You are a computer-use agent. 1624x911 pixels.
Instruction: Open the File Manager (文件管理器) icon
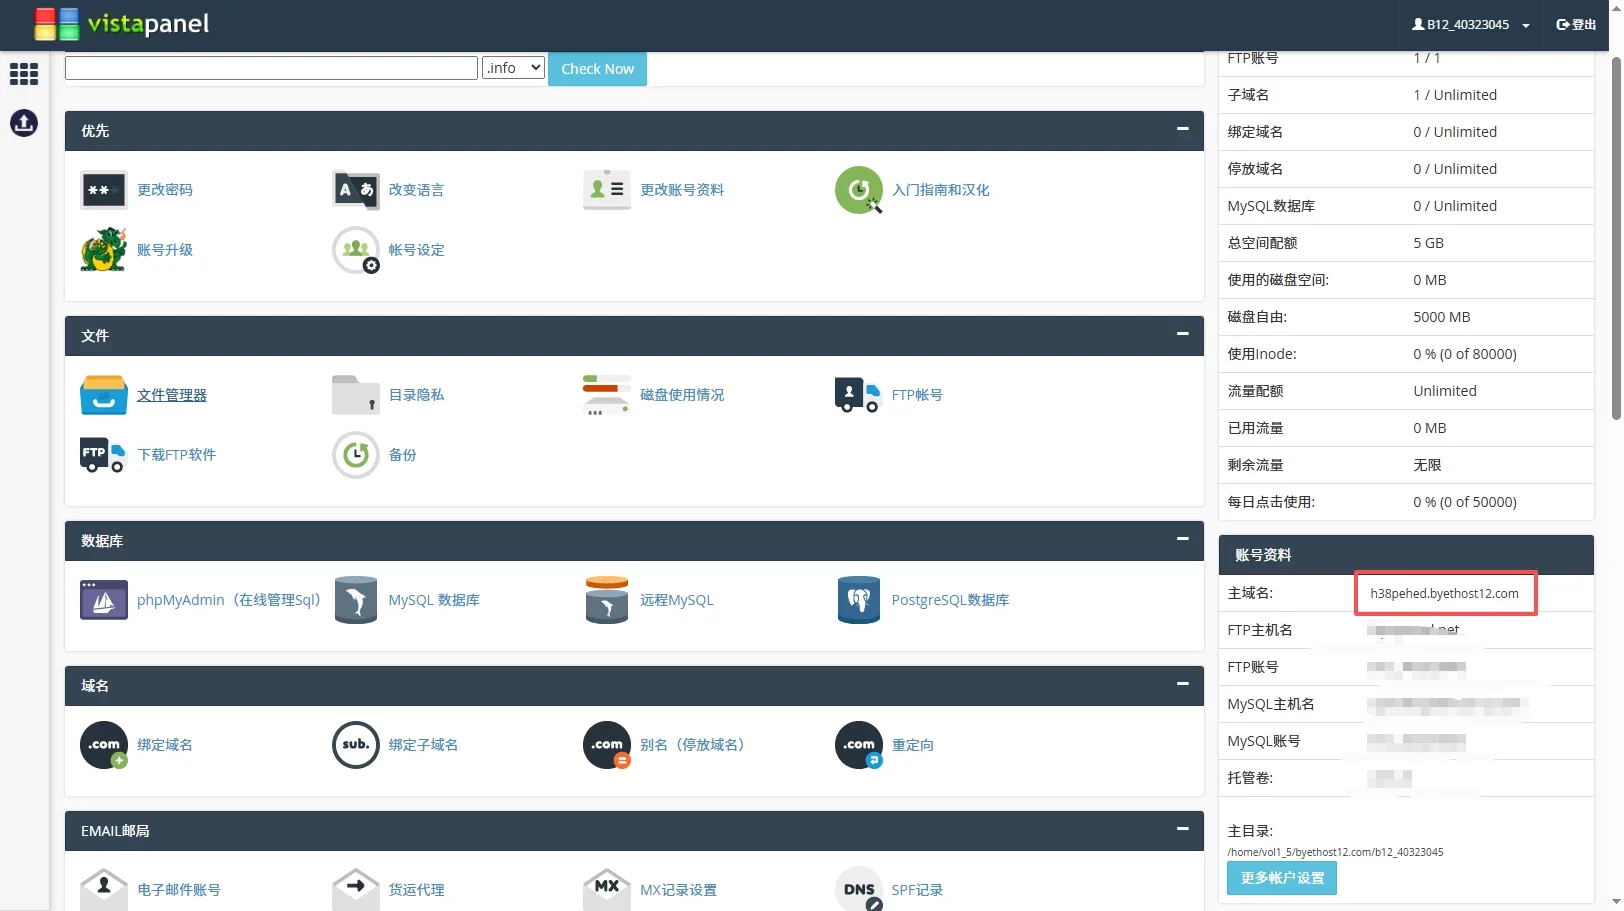(103, 395)
